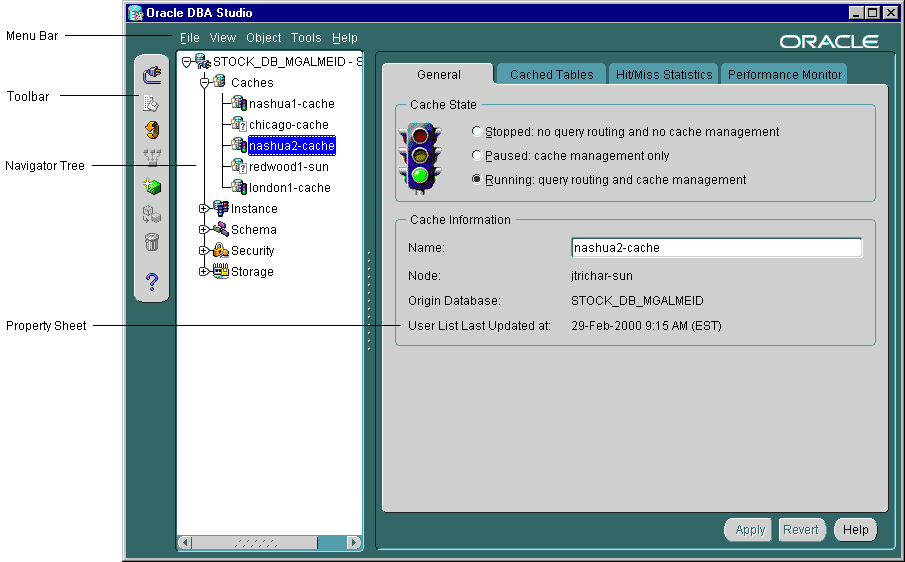Open the File menu
The image size is (905, 562).
point(189,38)
